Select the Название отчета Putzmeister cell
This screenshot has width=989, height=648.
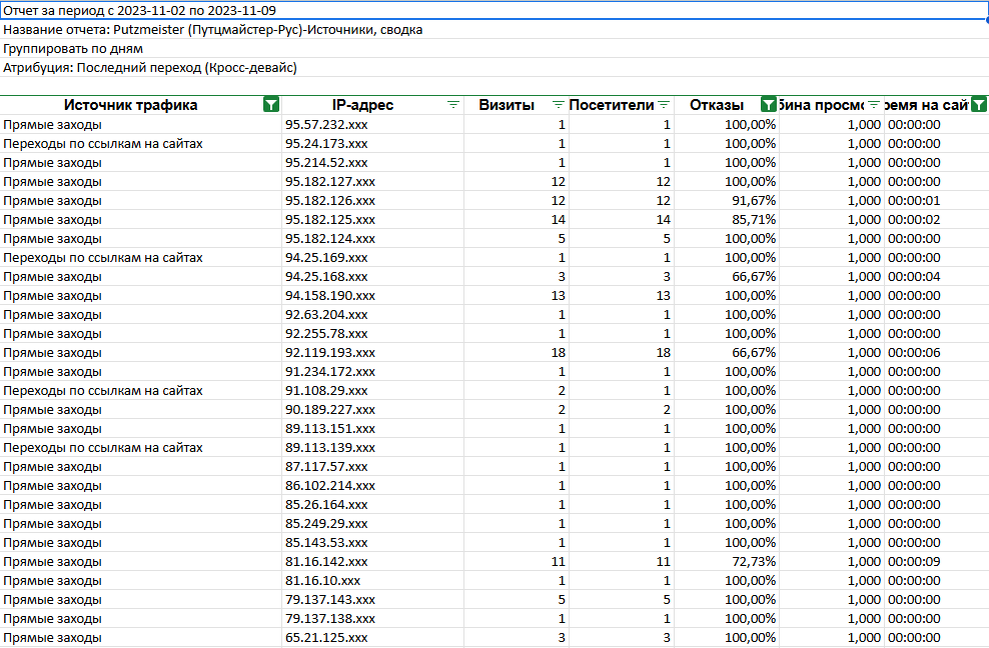(494, 30)
